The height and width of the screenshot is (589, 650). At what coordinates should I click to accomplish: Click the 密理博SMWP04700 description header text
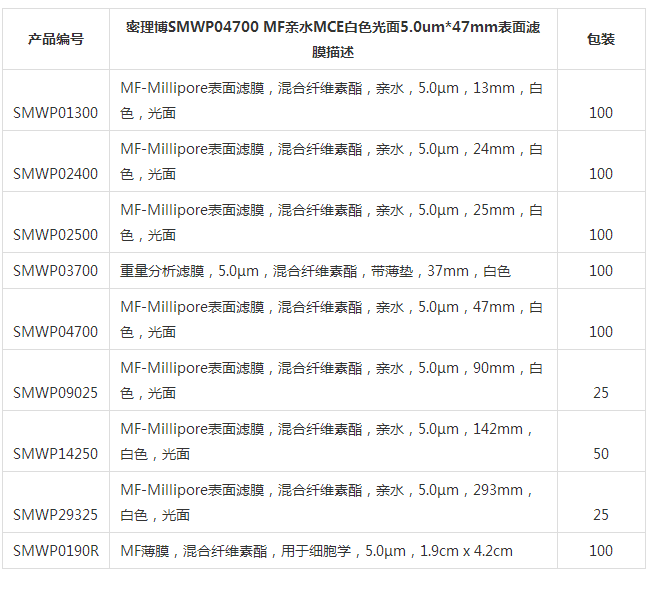pyautogui.click(x=333, y=39)
